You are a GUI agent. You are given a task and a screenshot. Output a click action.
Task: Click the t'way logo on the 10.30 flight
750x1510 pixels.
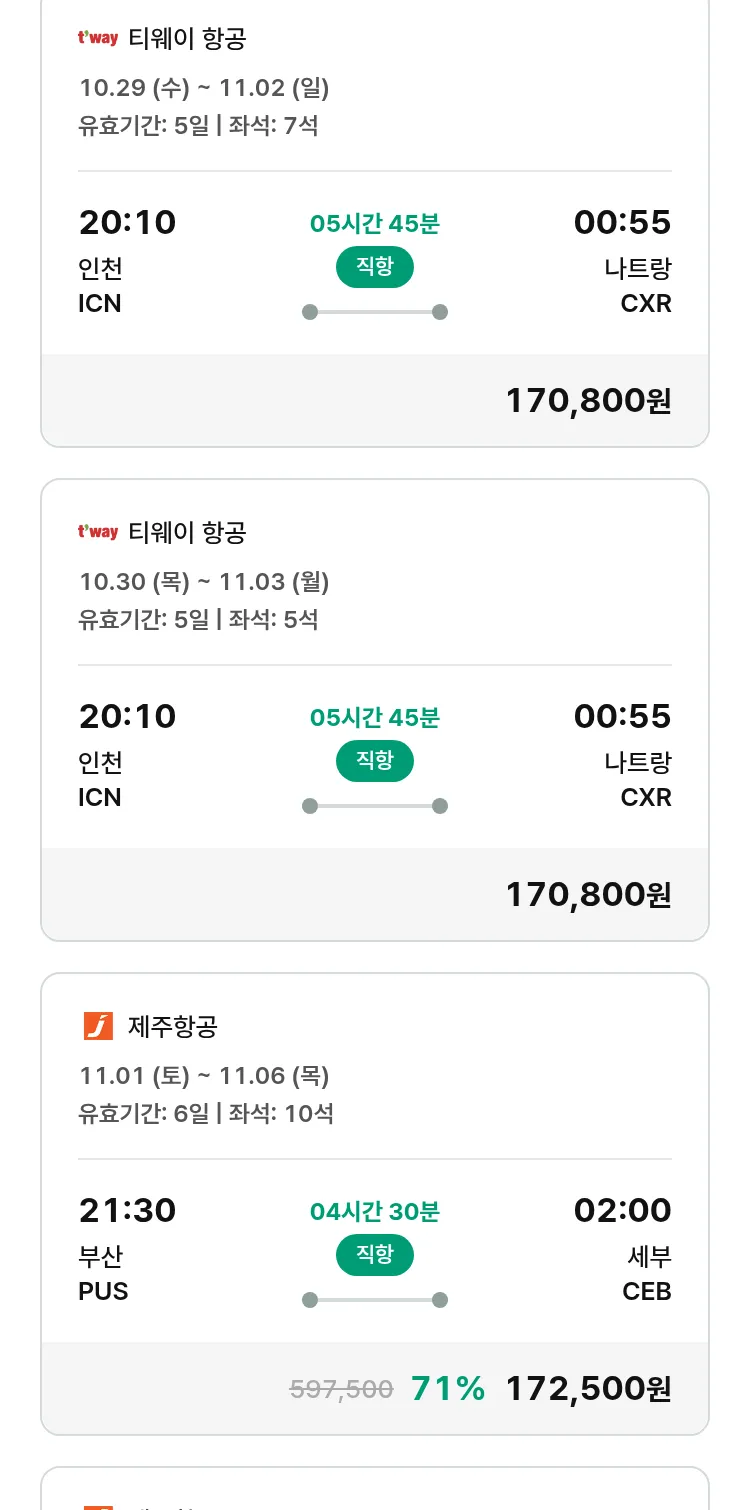pos(98,532)
